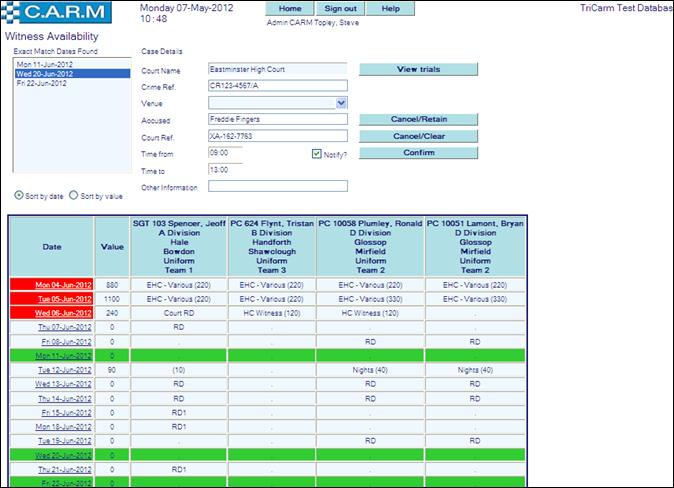Open the Help menu item
This screenshot has height=488, width=674.
(x=391, y=8)
